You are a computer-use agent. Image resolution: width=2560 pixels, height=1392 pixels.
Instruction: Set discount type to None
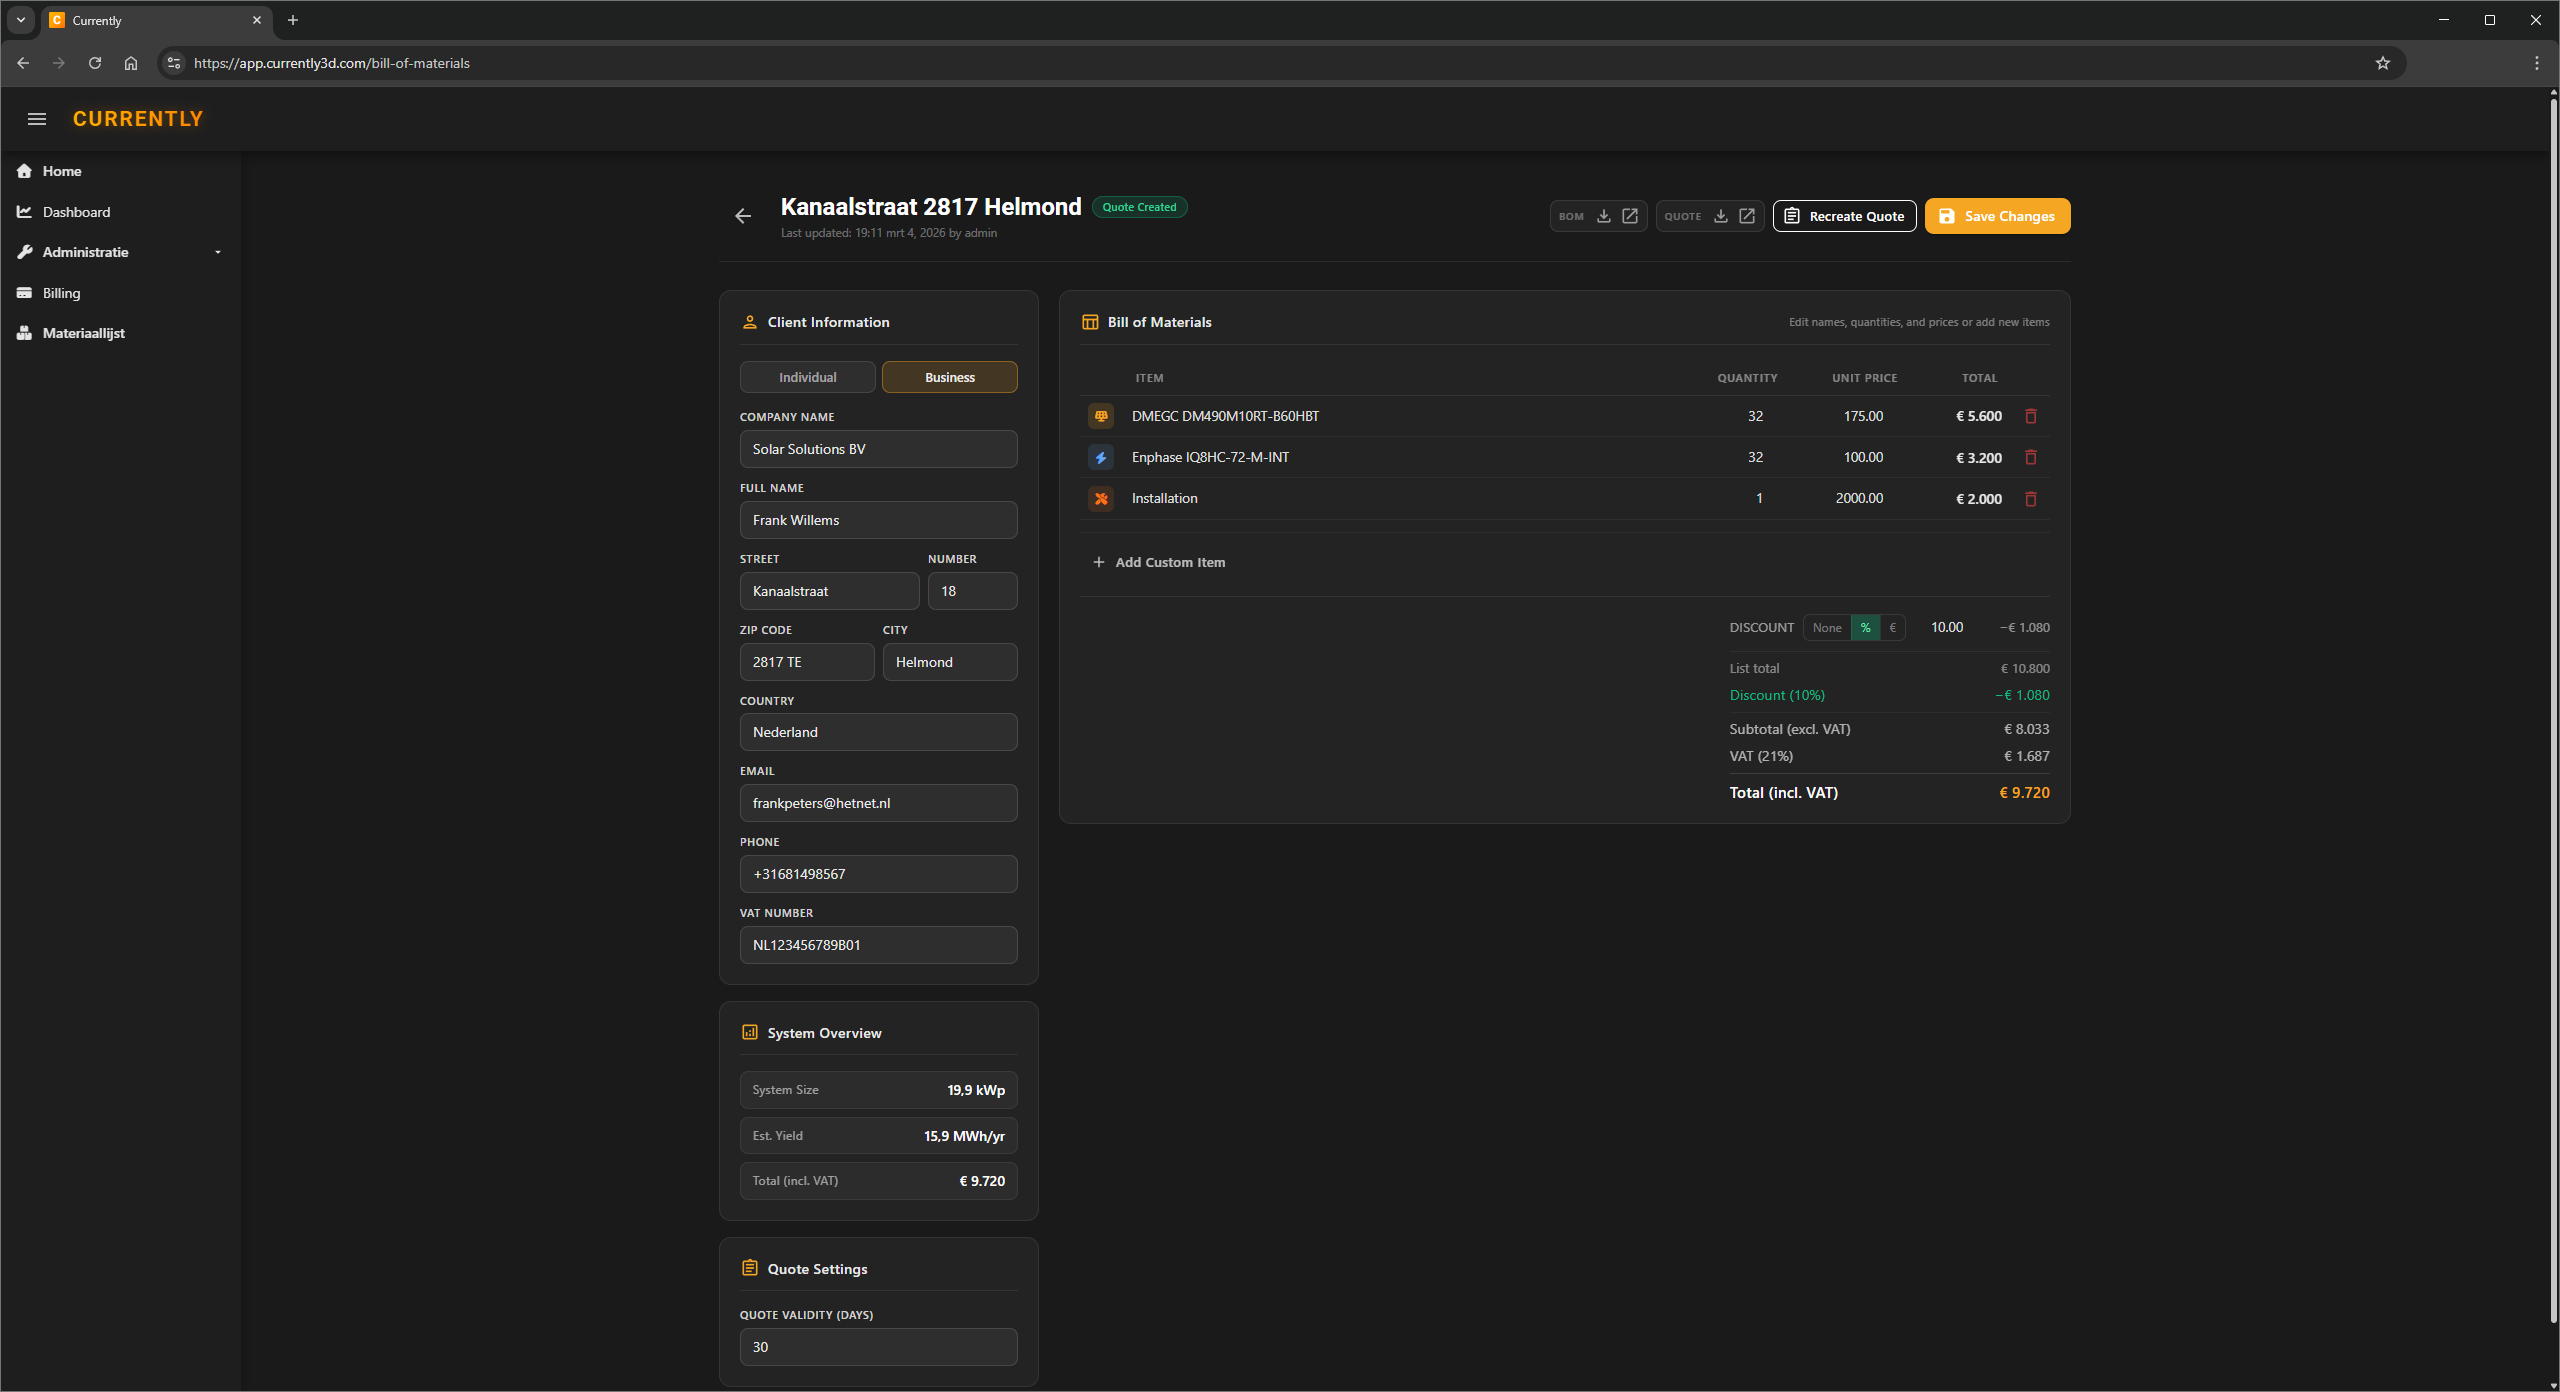click(x=1827, y=627)
